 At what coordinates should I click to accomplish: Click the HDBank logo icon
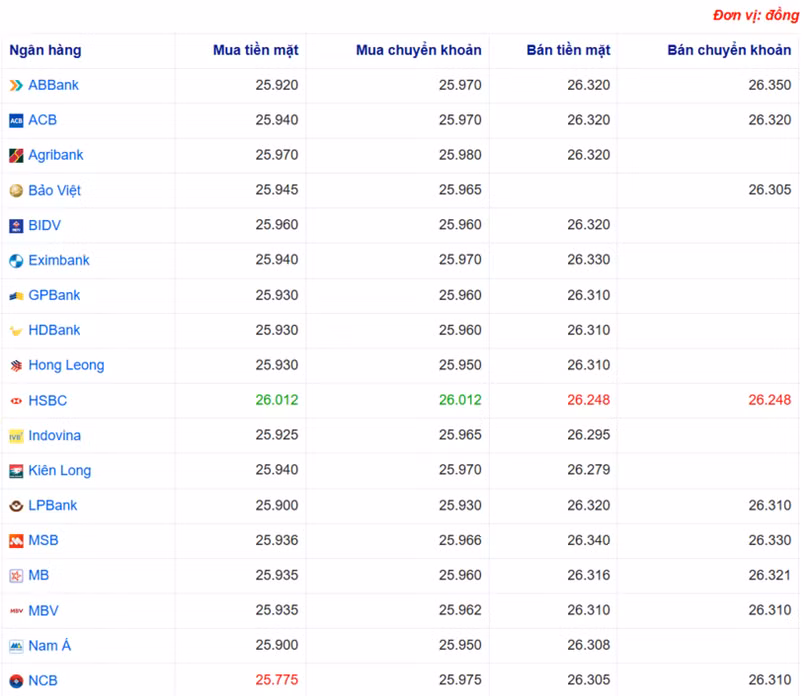coord(15,330)
